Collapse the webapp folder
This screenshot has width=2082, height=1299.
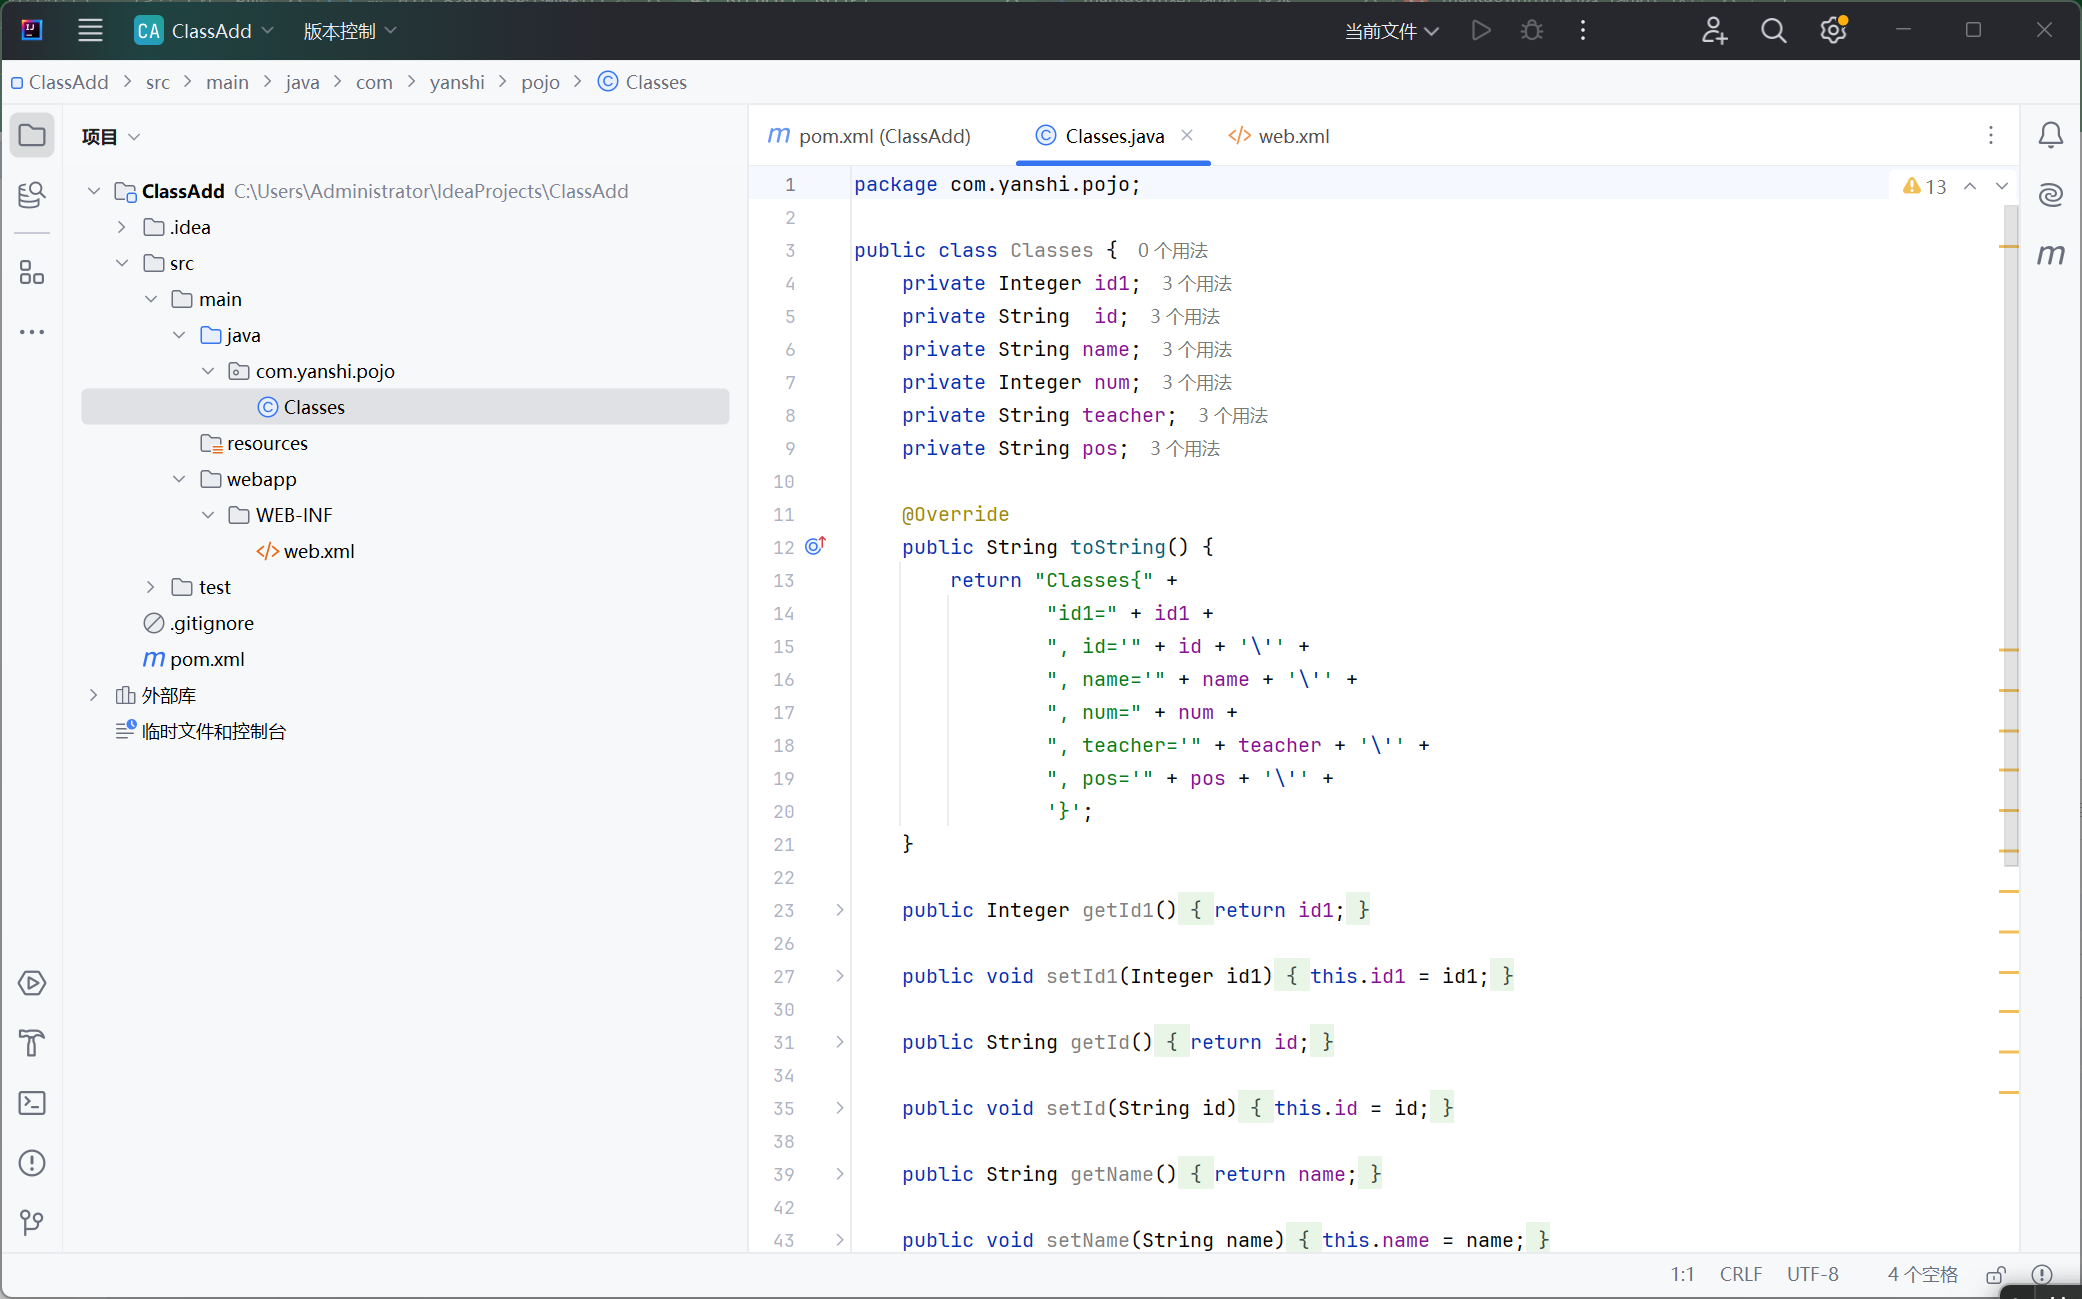click(179, 479)
